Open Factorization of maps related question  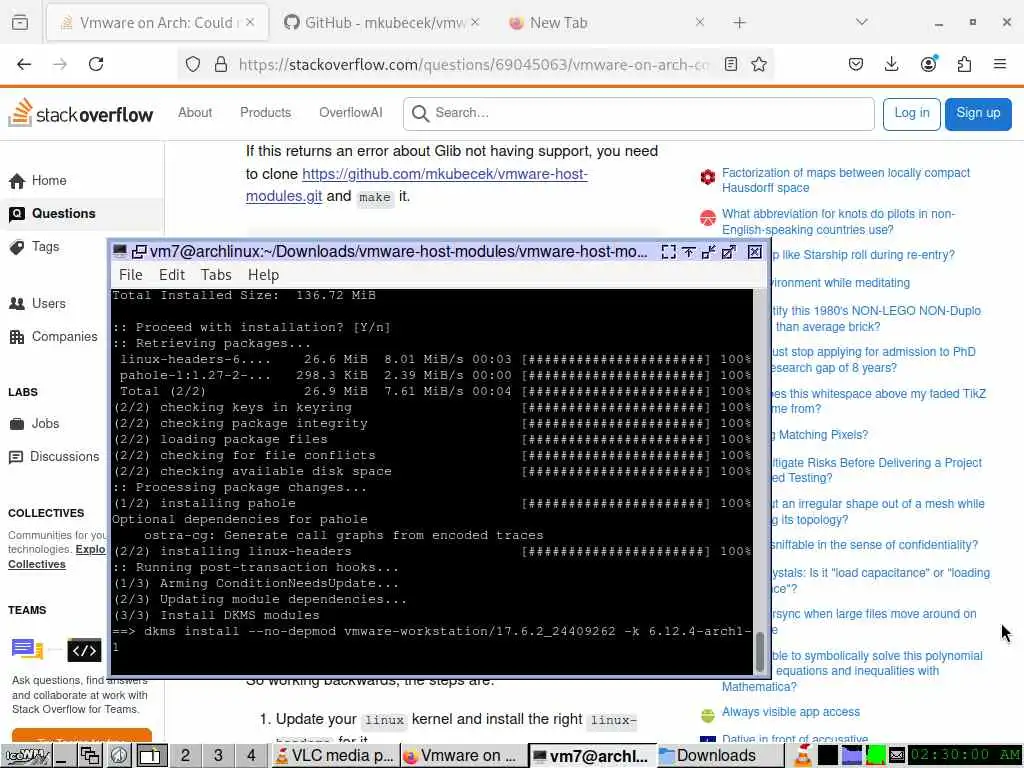(846, 180)
